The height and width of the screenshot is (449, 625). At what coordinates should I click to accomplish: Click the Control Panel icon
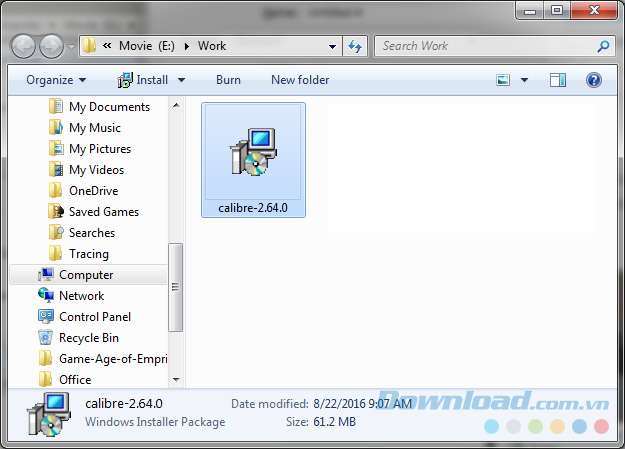[x=46, y=317]
